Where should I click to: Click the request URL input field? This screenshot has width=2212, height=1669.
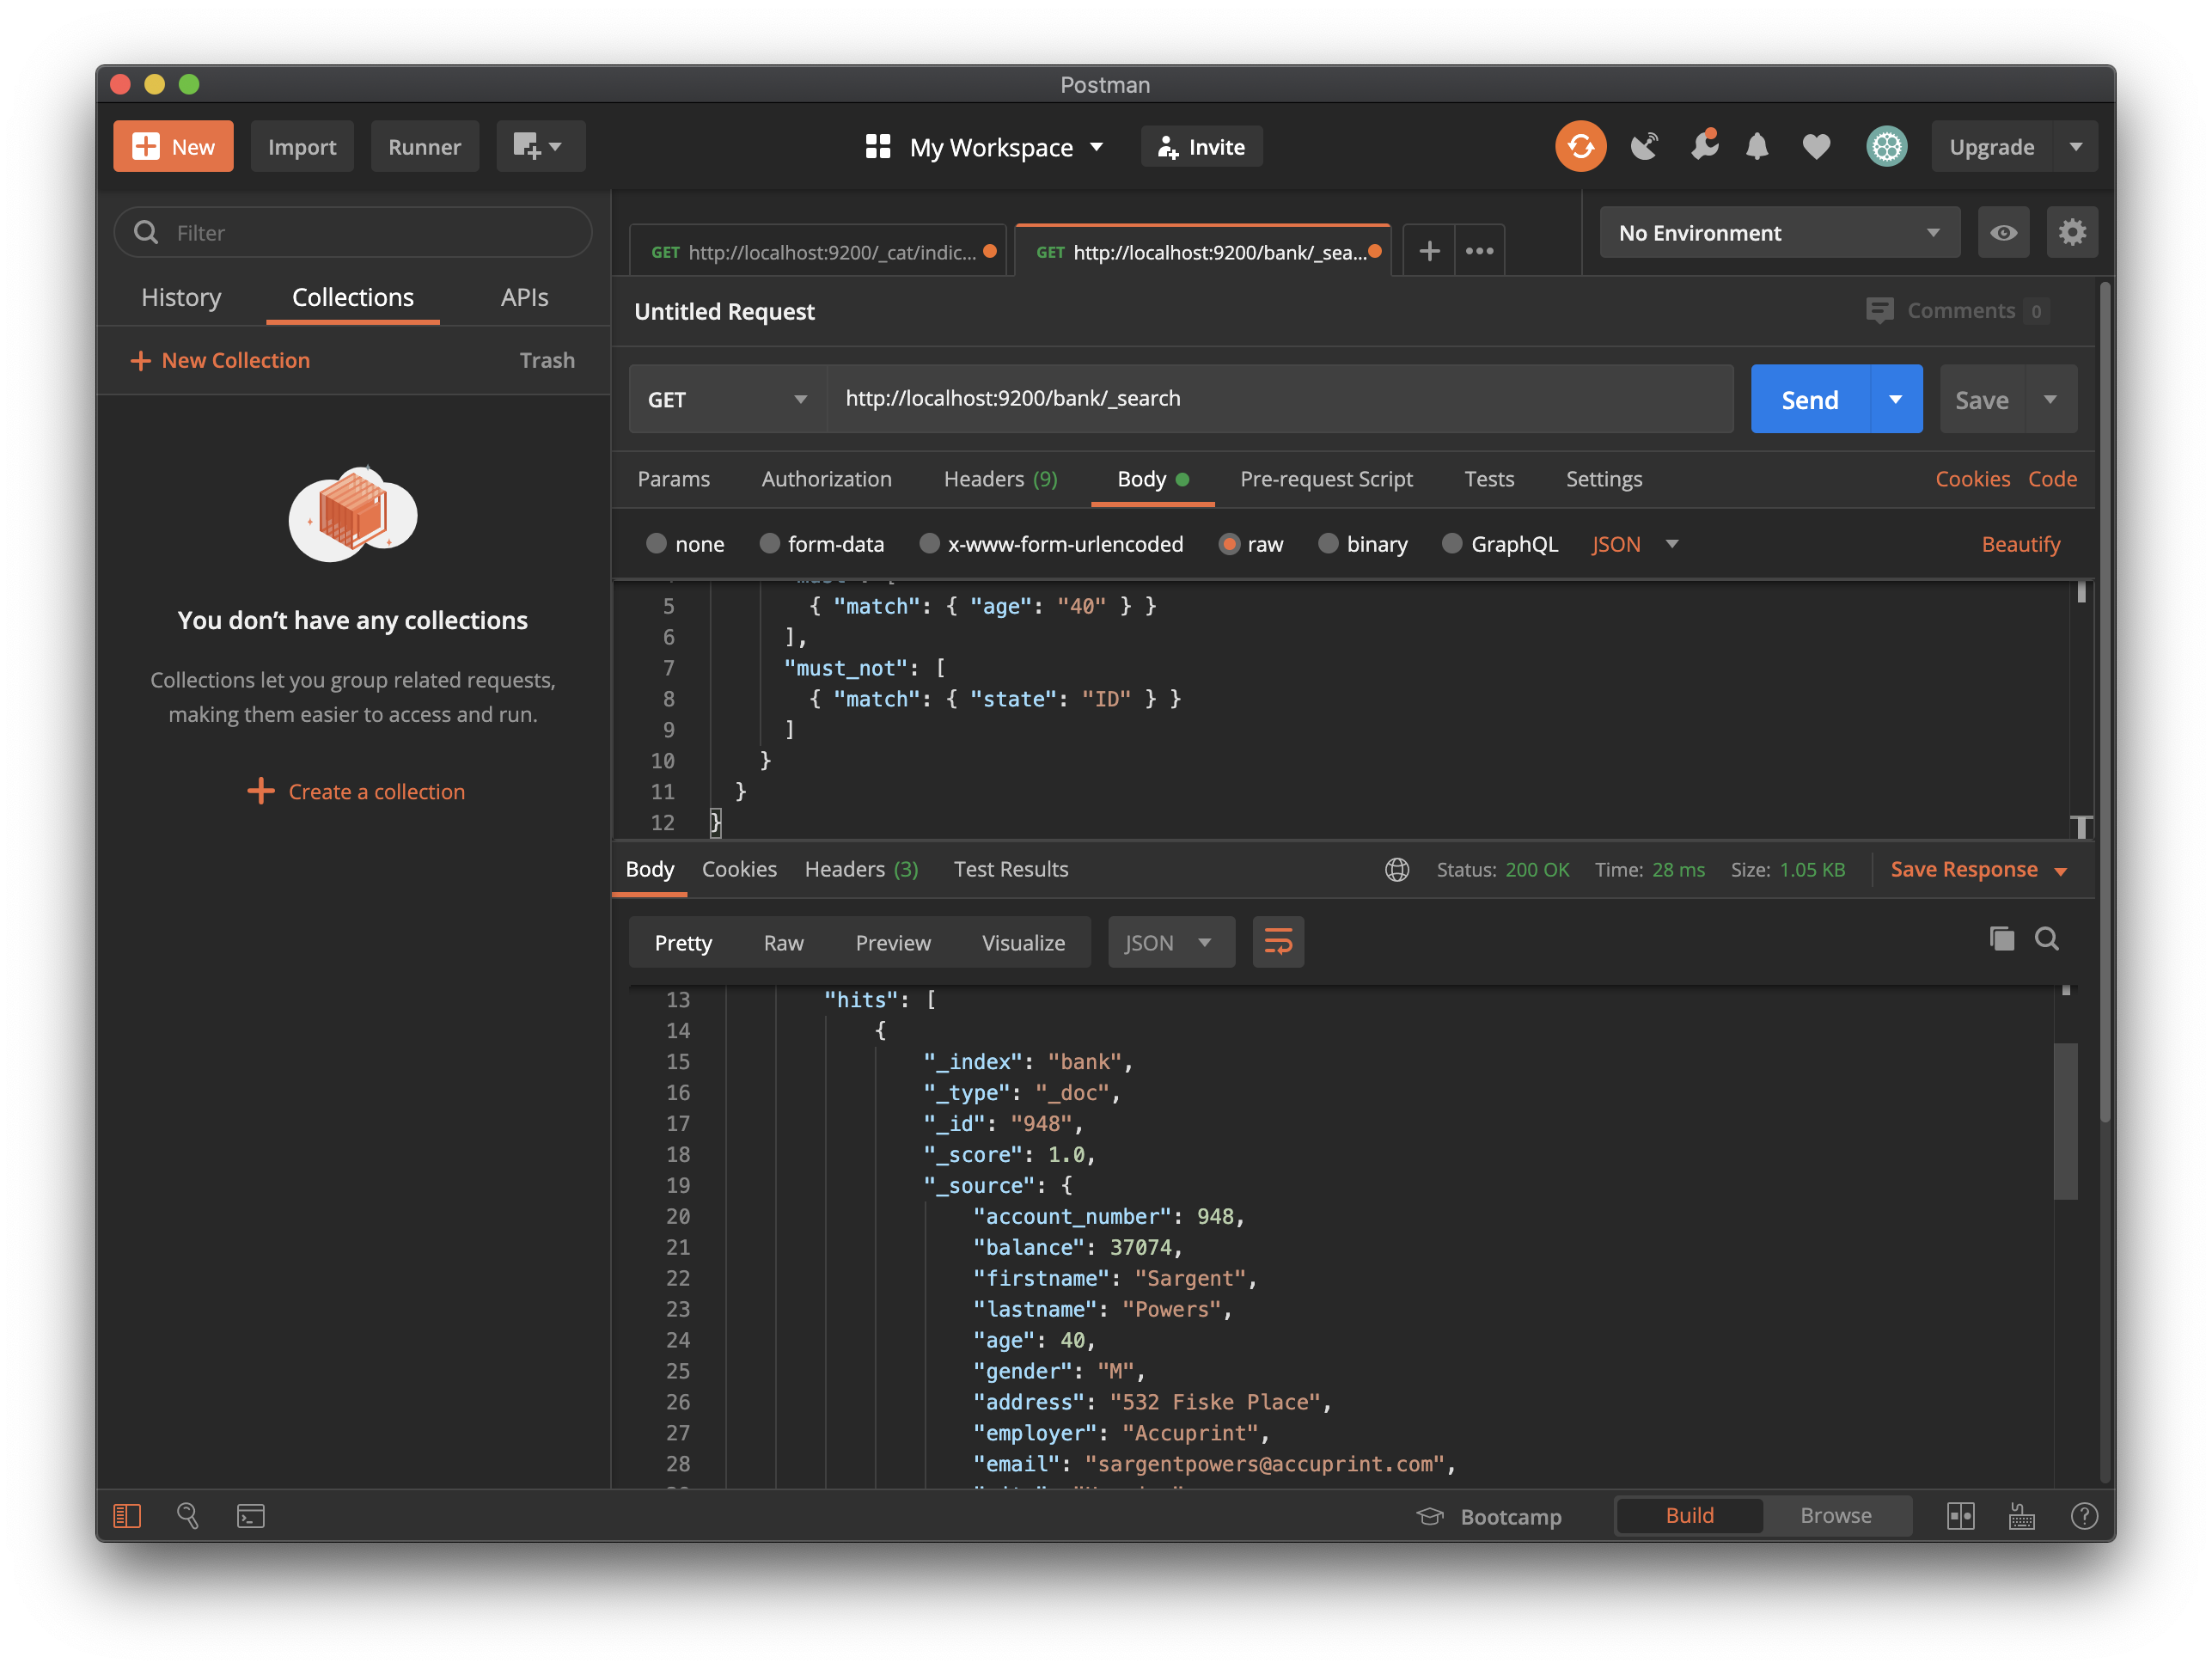pos(1280,399)
